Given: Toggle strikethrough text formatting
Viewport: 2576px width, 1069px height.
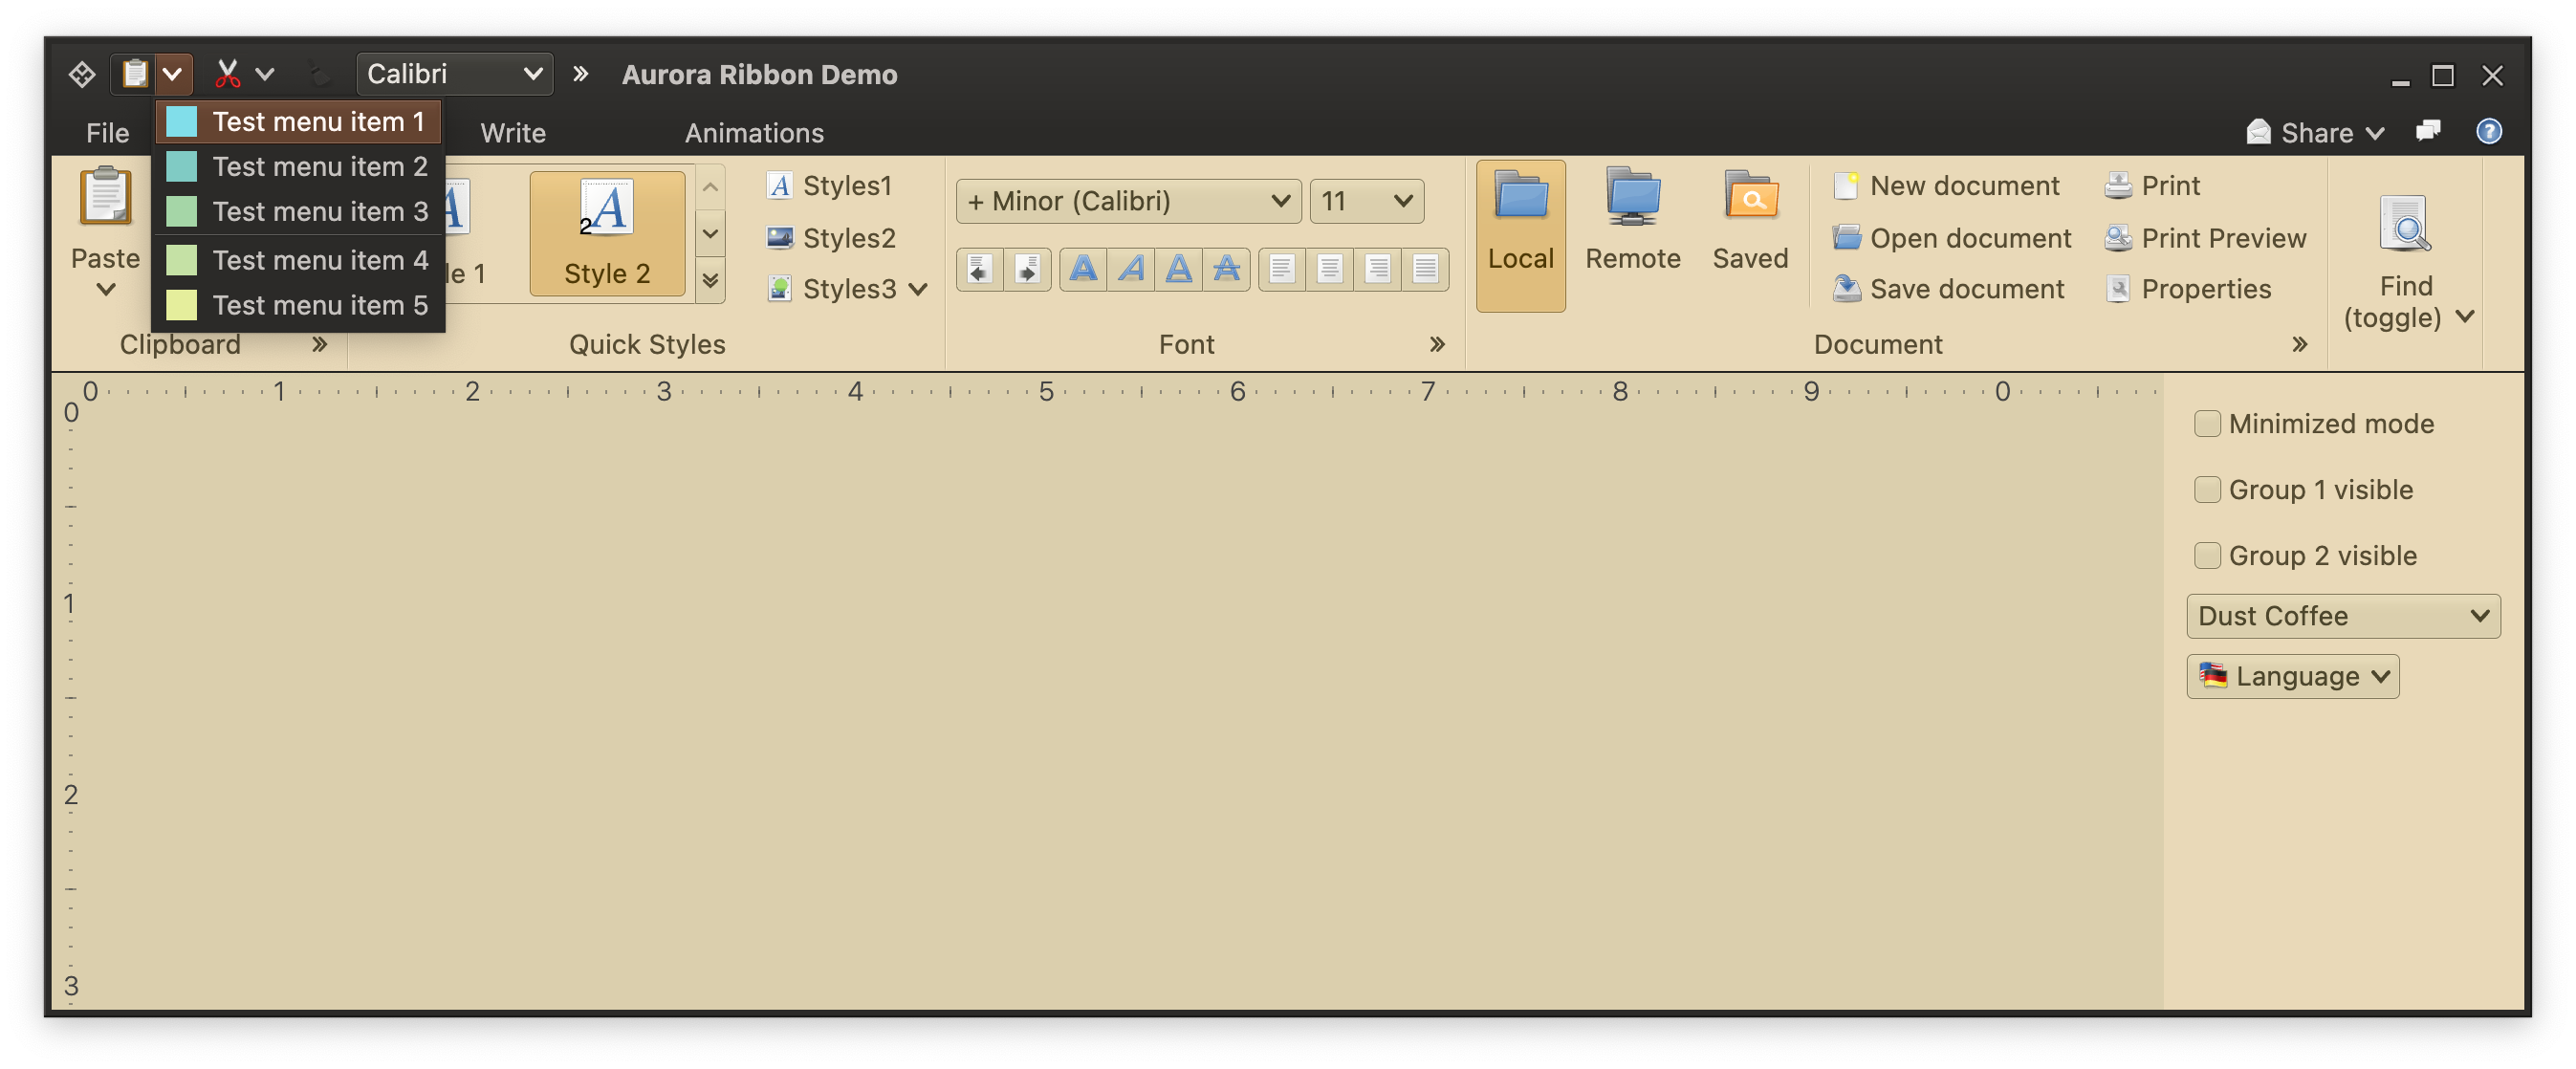Looking at the screenshot, I should tap(1226, 269).
